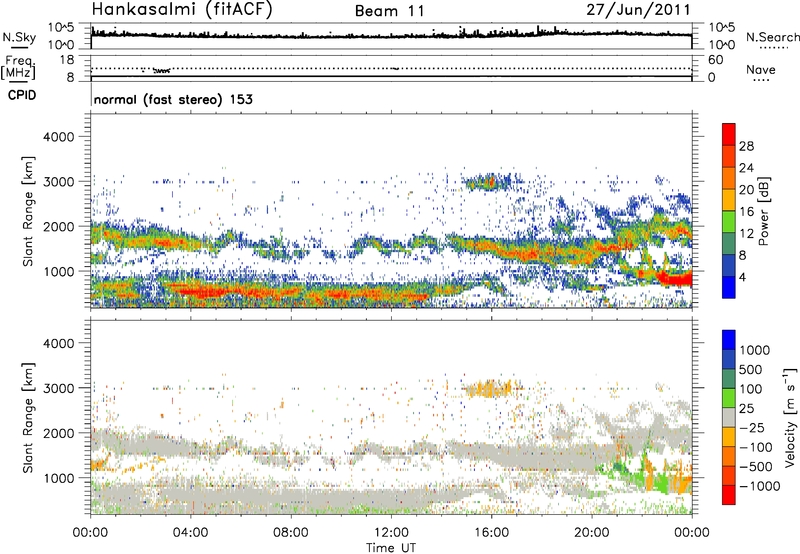Click the velocity panel's Slant Range [km] label

(28, 417)
